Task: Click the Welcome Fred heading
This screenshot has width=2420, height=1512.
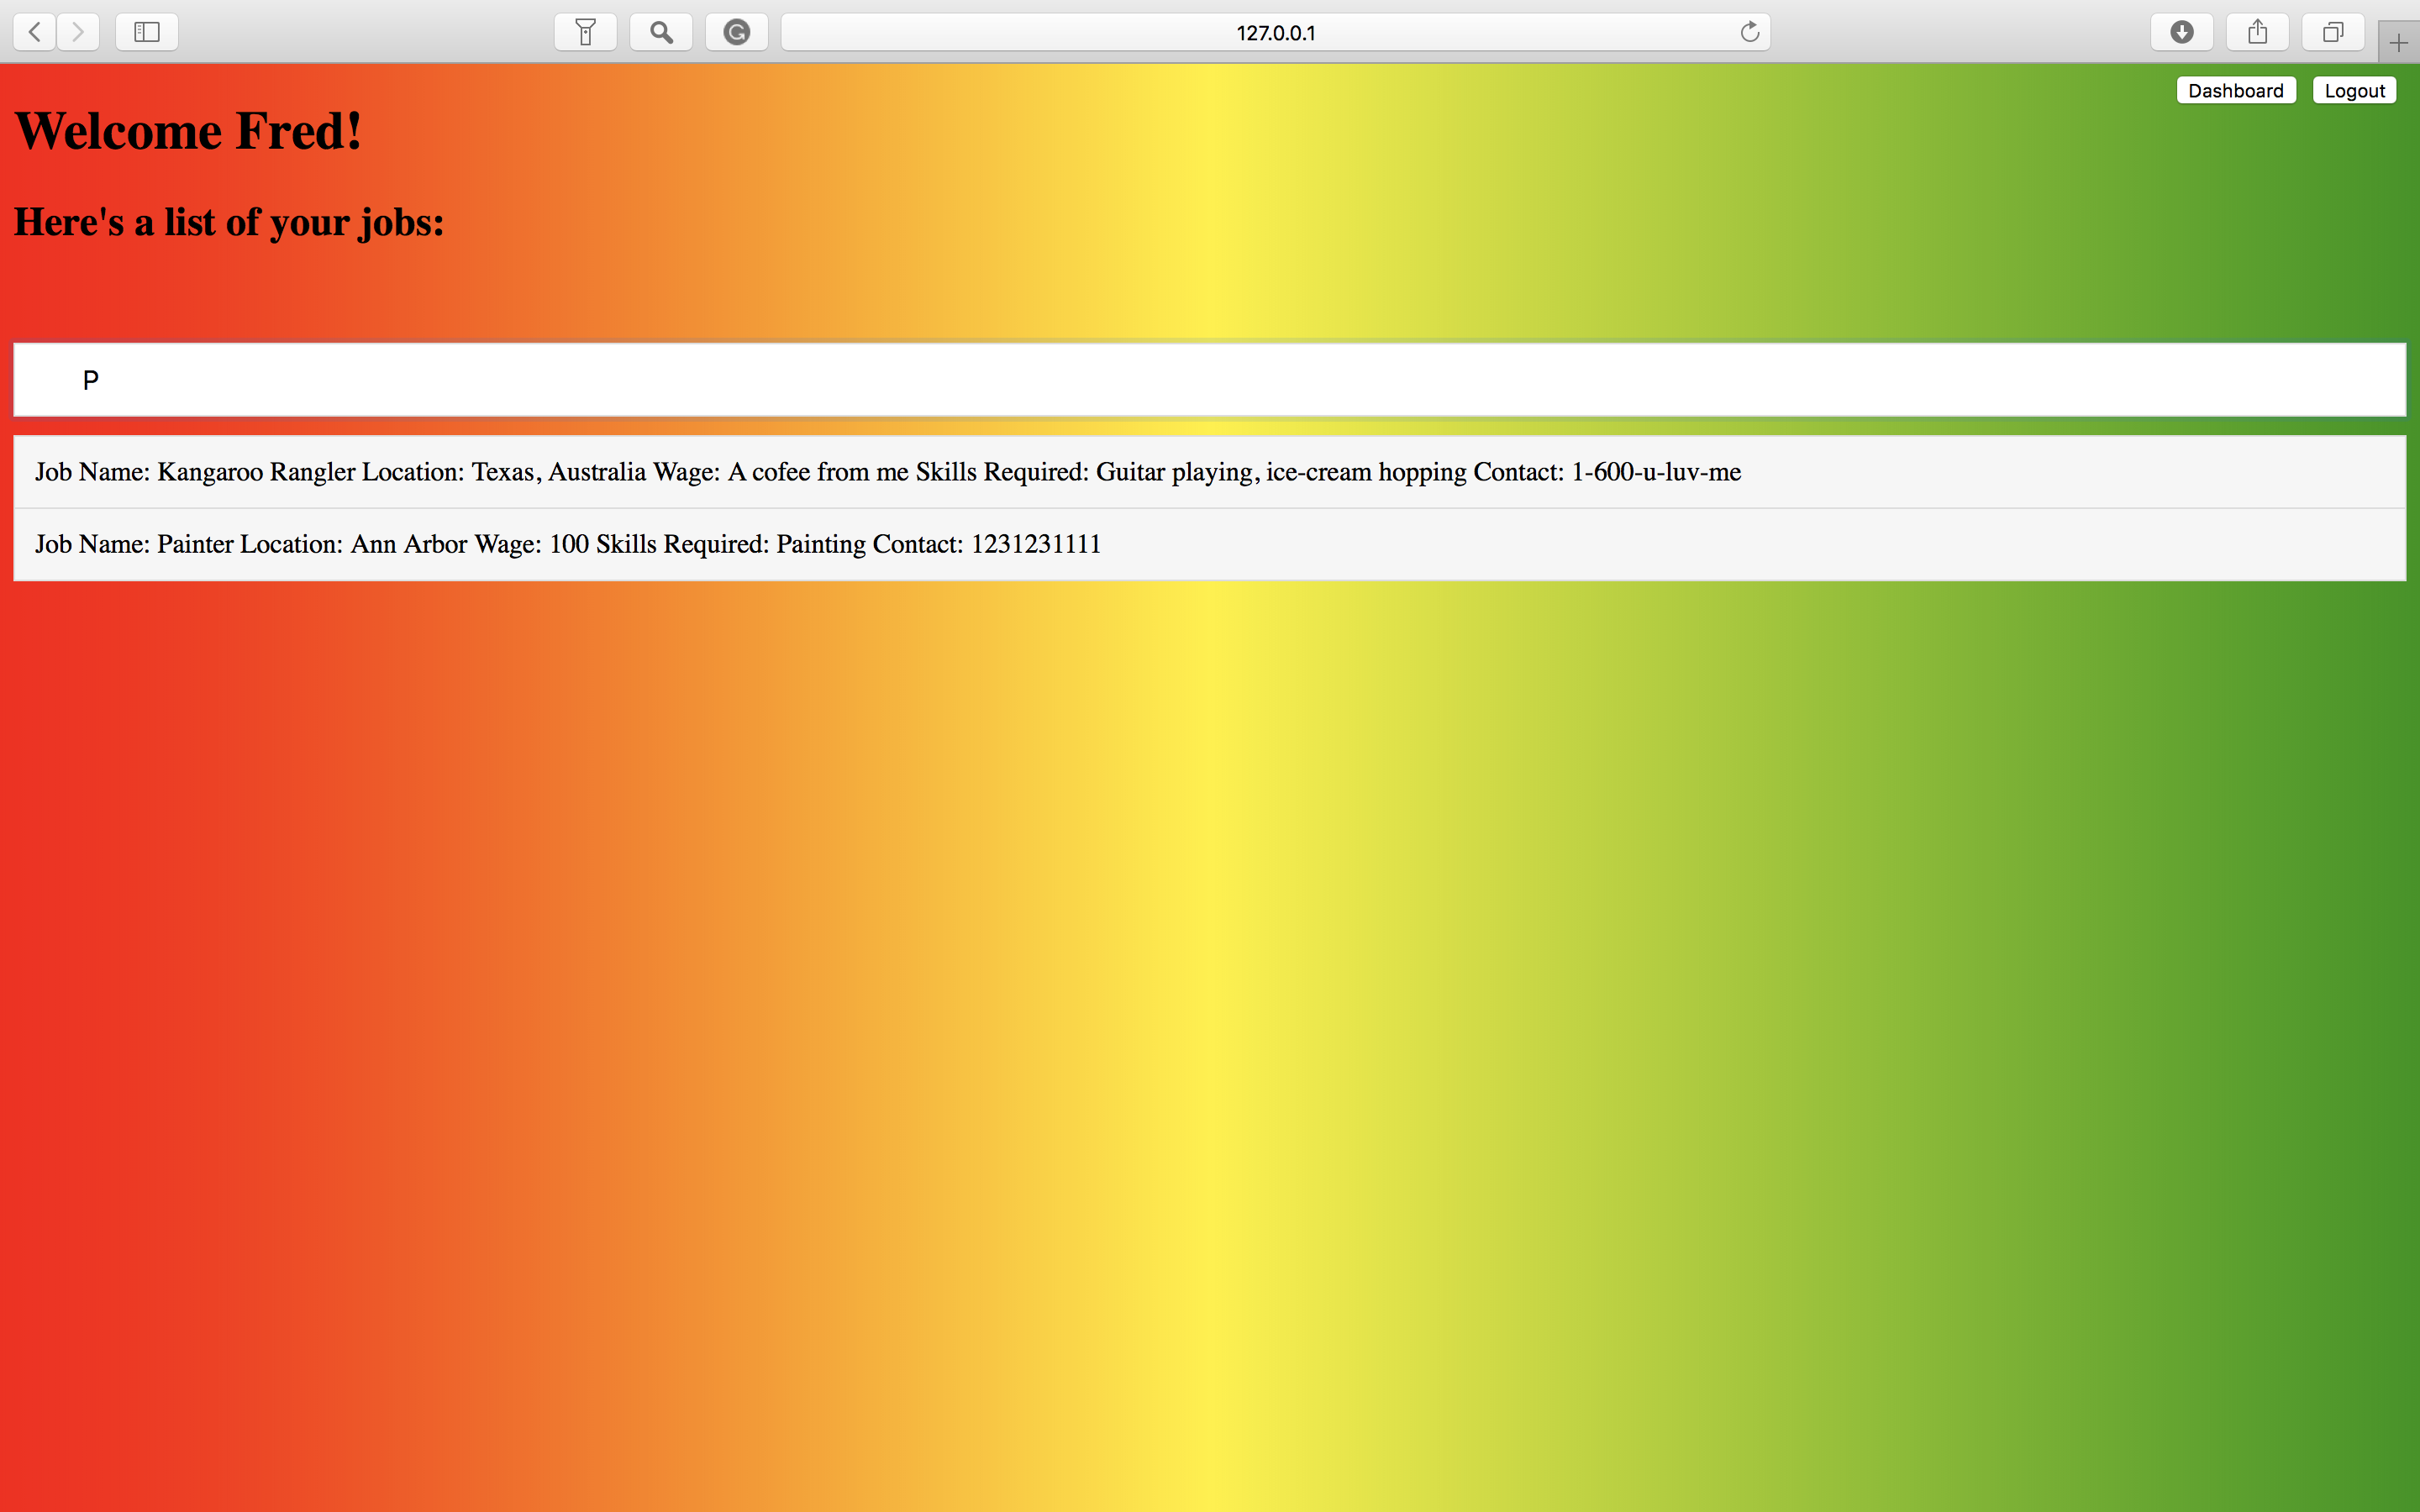Action: 188,131
